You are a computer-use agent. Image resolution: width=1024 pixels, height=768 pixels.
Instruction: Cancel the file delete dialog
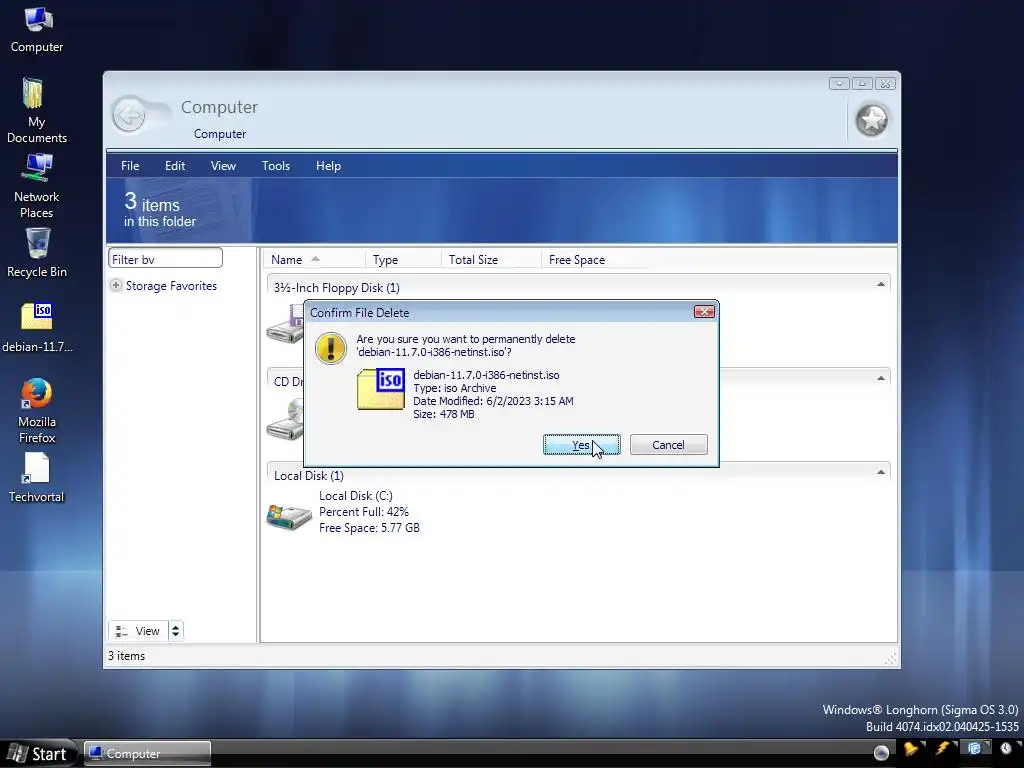coord(668,445)
